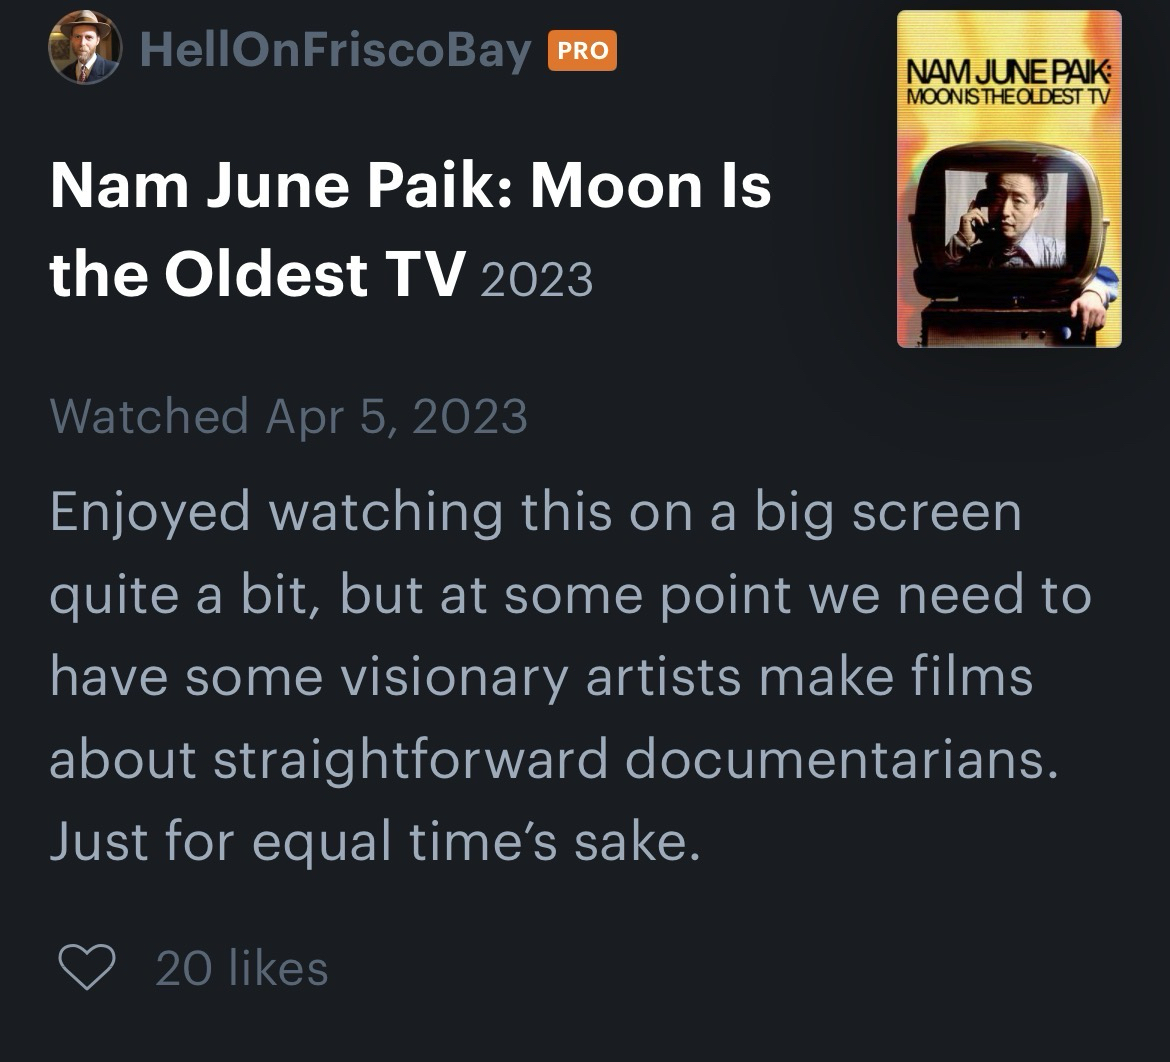Open the 20 likes list
This screenshot has height=1062, width=1170.
(x=241, y=969)
